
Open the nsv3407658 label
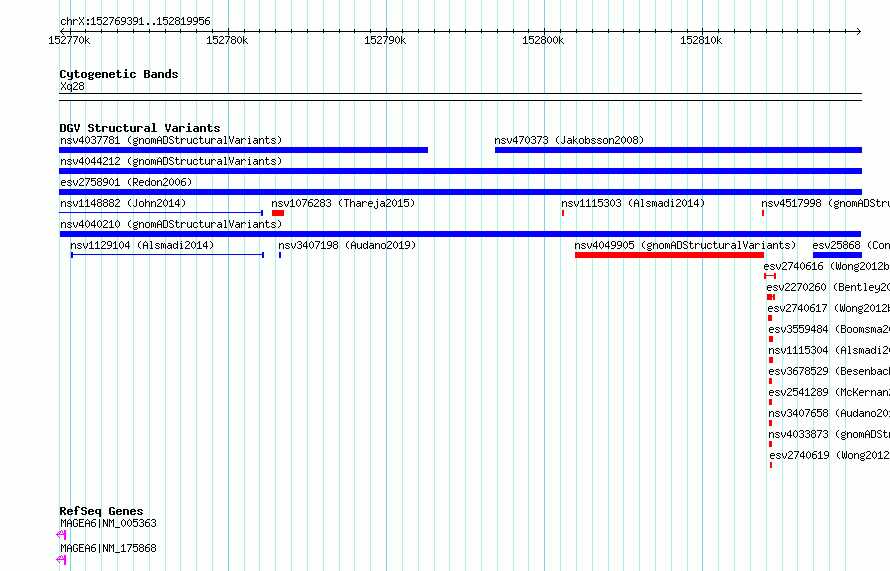829,413
